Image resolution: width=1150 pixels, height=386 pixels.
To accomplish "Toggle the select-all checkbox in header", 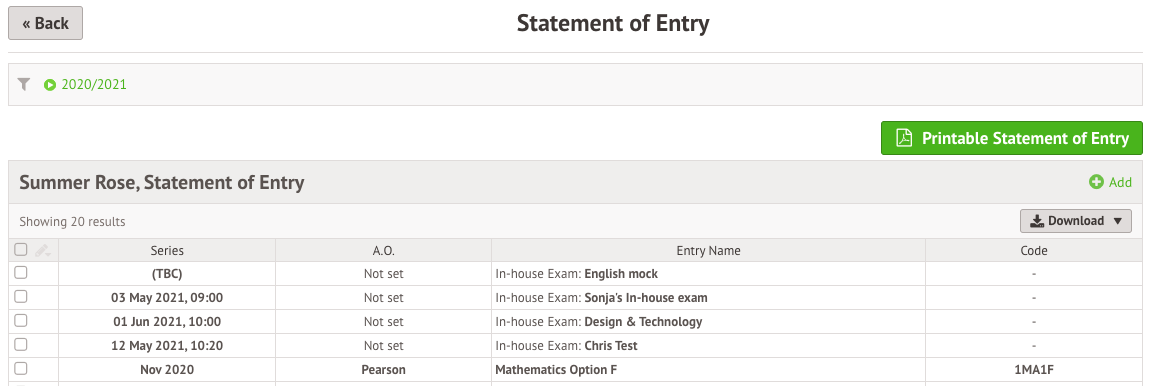I will coord(21,250).
